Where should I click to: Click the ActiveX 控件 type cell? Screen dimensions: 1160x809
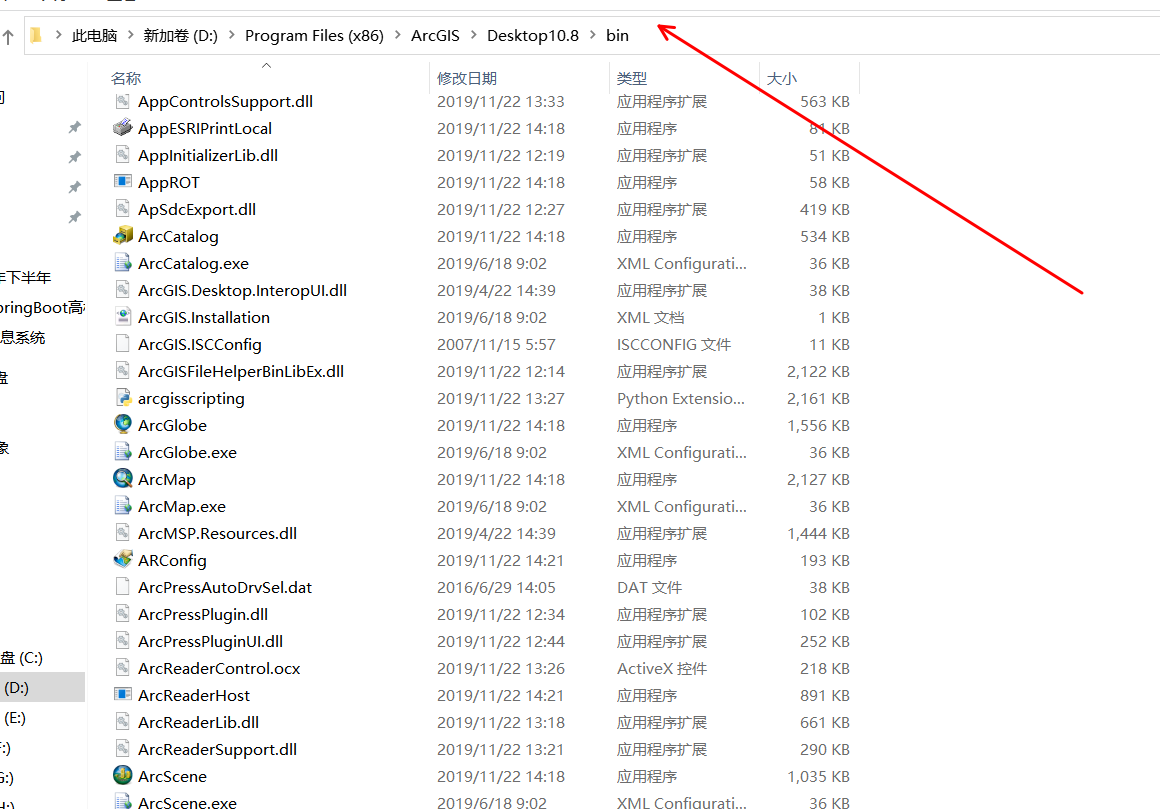[x=661, y=668]
